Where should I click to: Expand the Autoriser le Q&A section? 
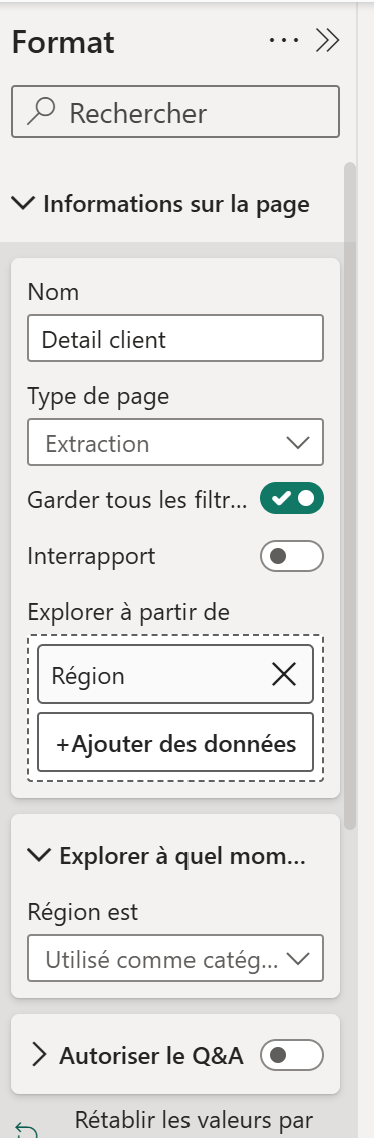coord(39,1055)
